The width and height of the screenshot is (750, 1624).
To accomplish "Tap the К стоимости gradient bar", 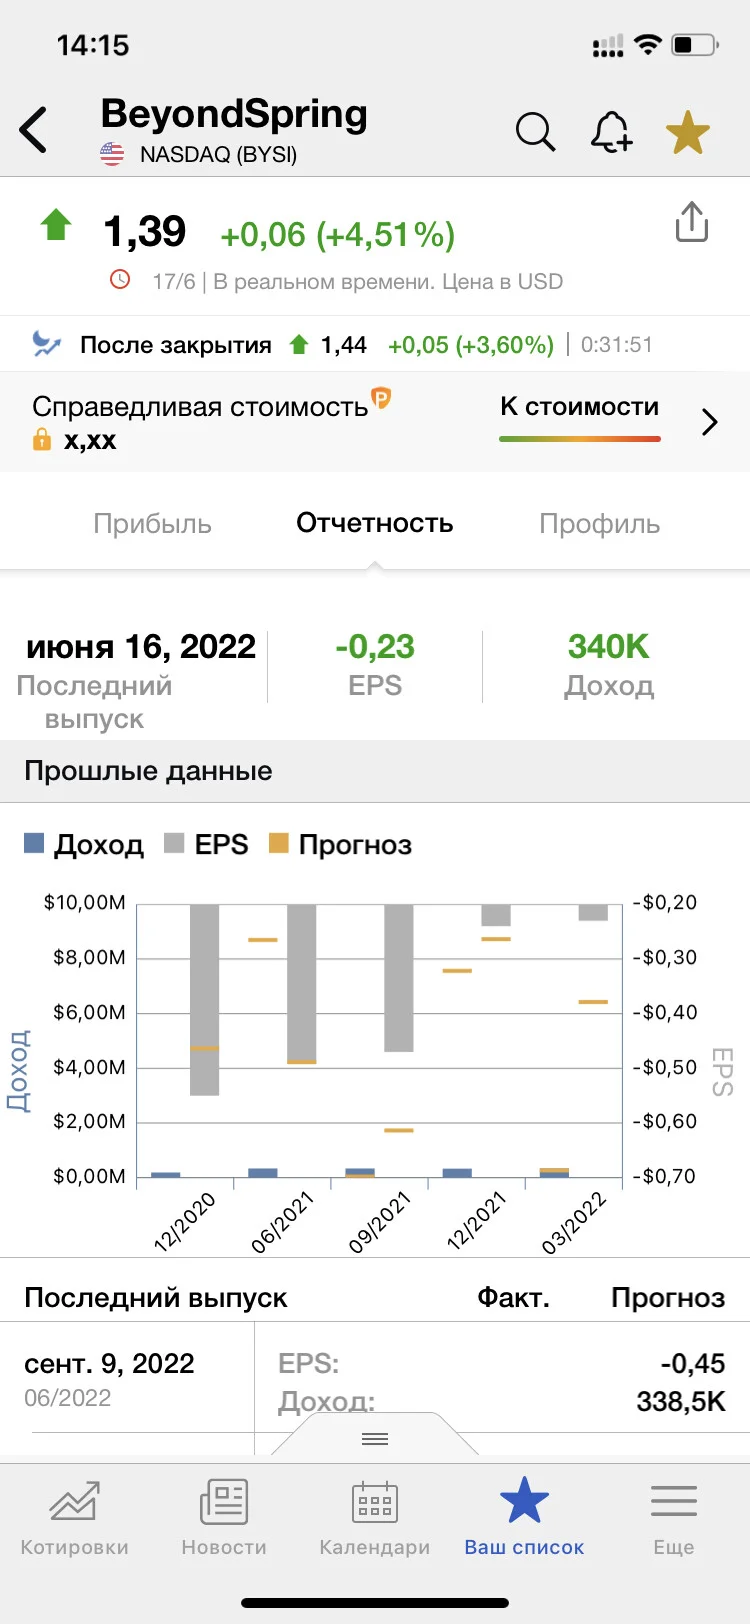I will [580, 438].
